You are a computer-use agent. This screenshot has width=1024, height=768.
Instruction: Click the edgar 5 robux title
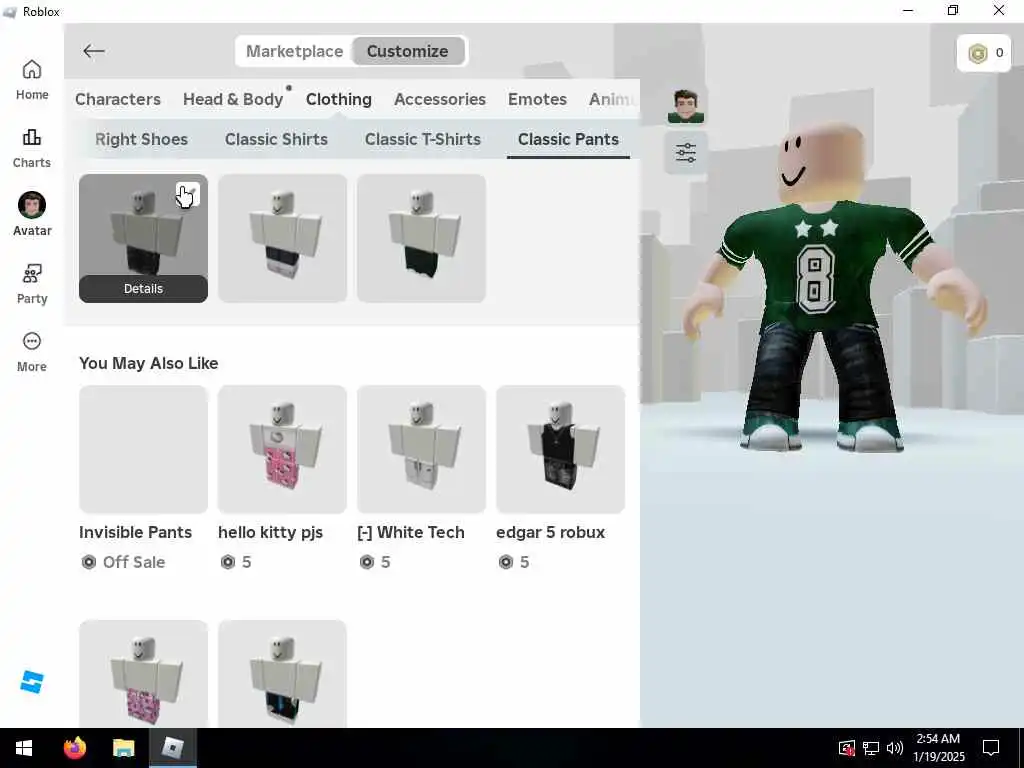coord(551,532)
